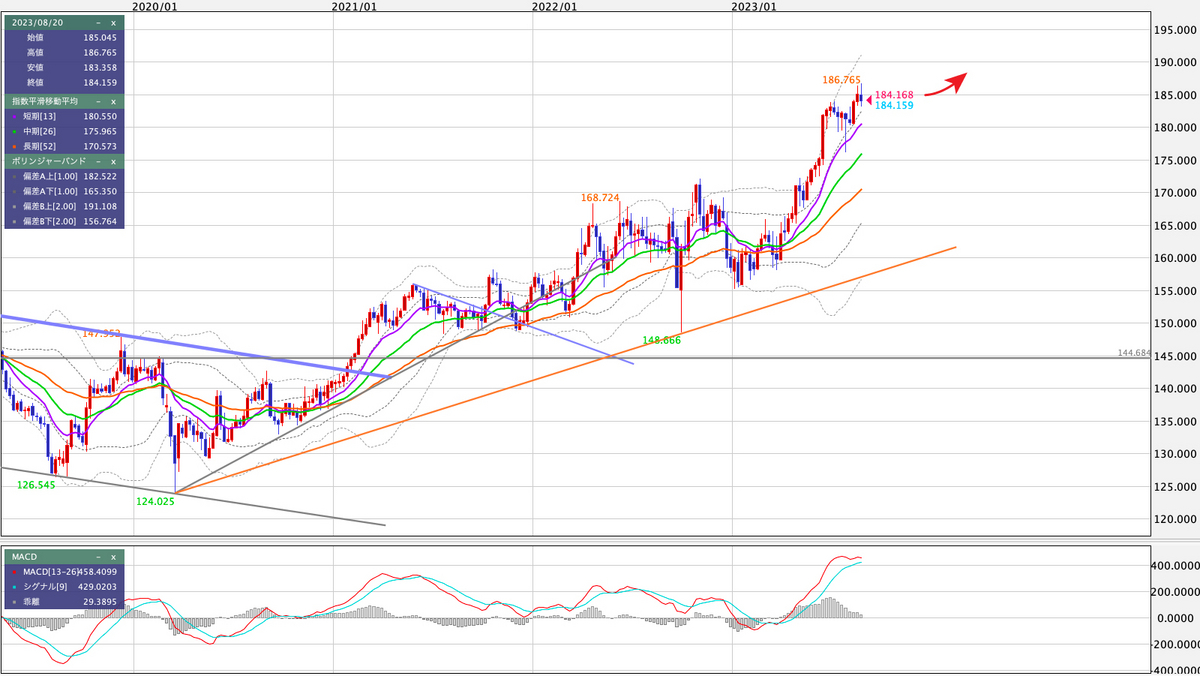Click the pink 184.168 current price tag
The width and height of the screenshot is (1200, 676).
[894, 95]
